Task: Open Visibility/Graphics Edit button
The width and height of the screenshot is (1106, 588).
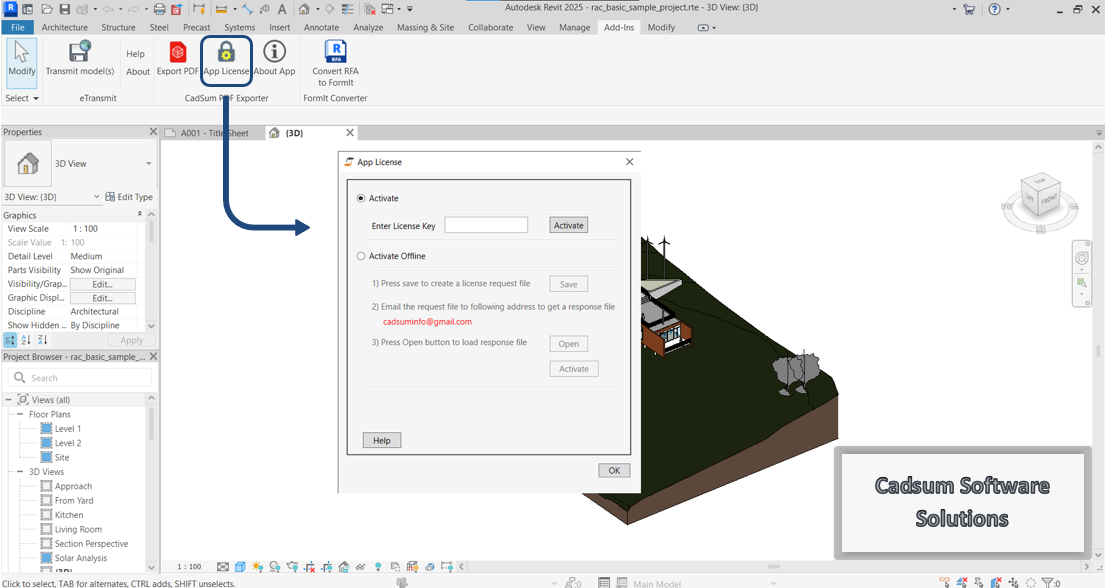Action: click(x=103, y=284)
